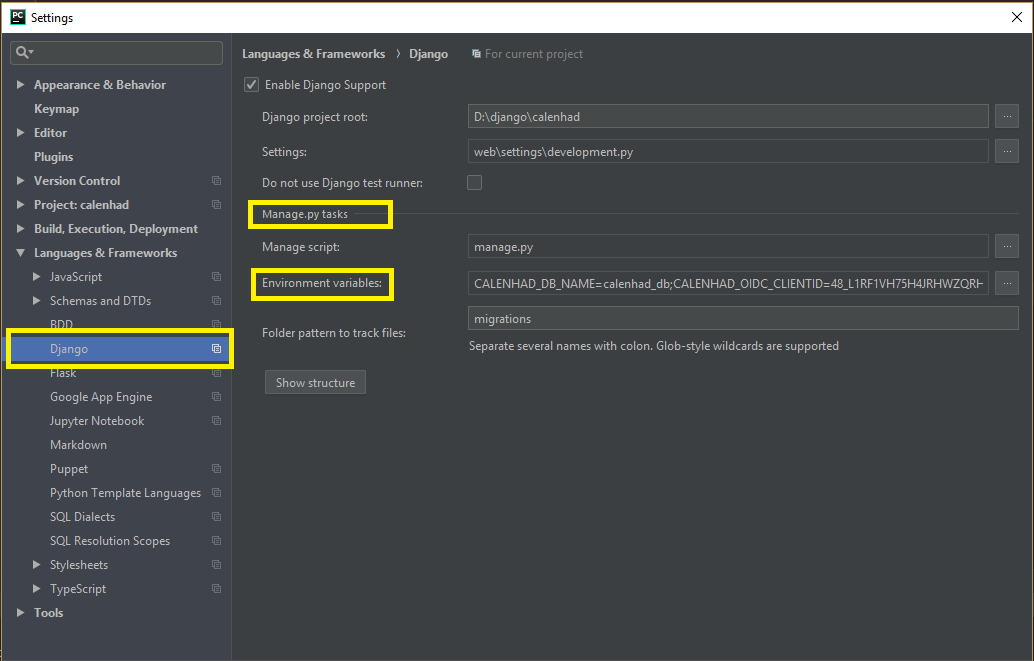Click project-level icon beside Puppet
This screenshot has width=1034, height=661.
click(216, 468)
